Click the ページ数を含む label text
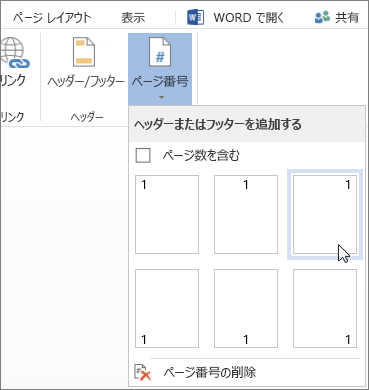Image resolution: width=369 pixels, height=390 pixels. [201, 156]
